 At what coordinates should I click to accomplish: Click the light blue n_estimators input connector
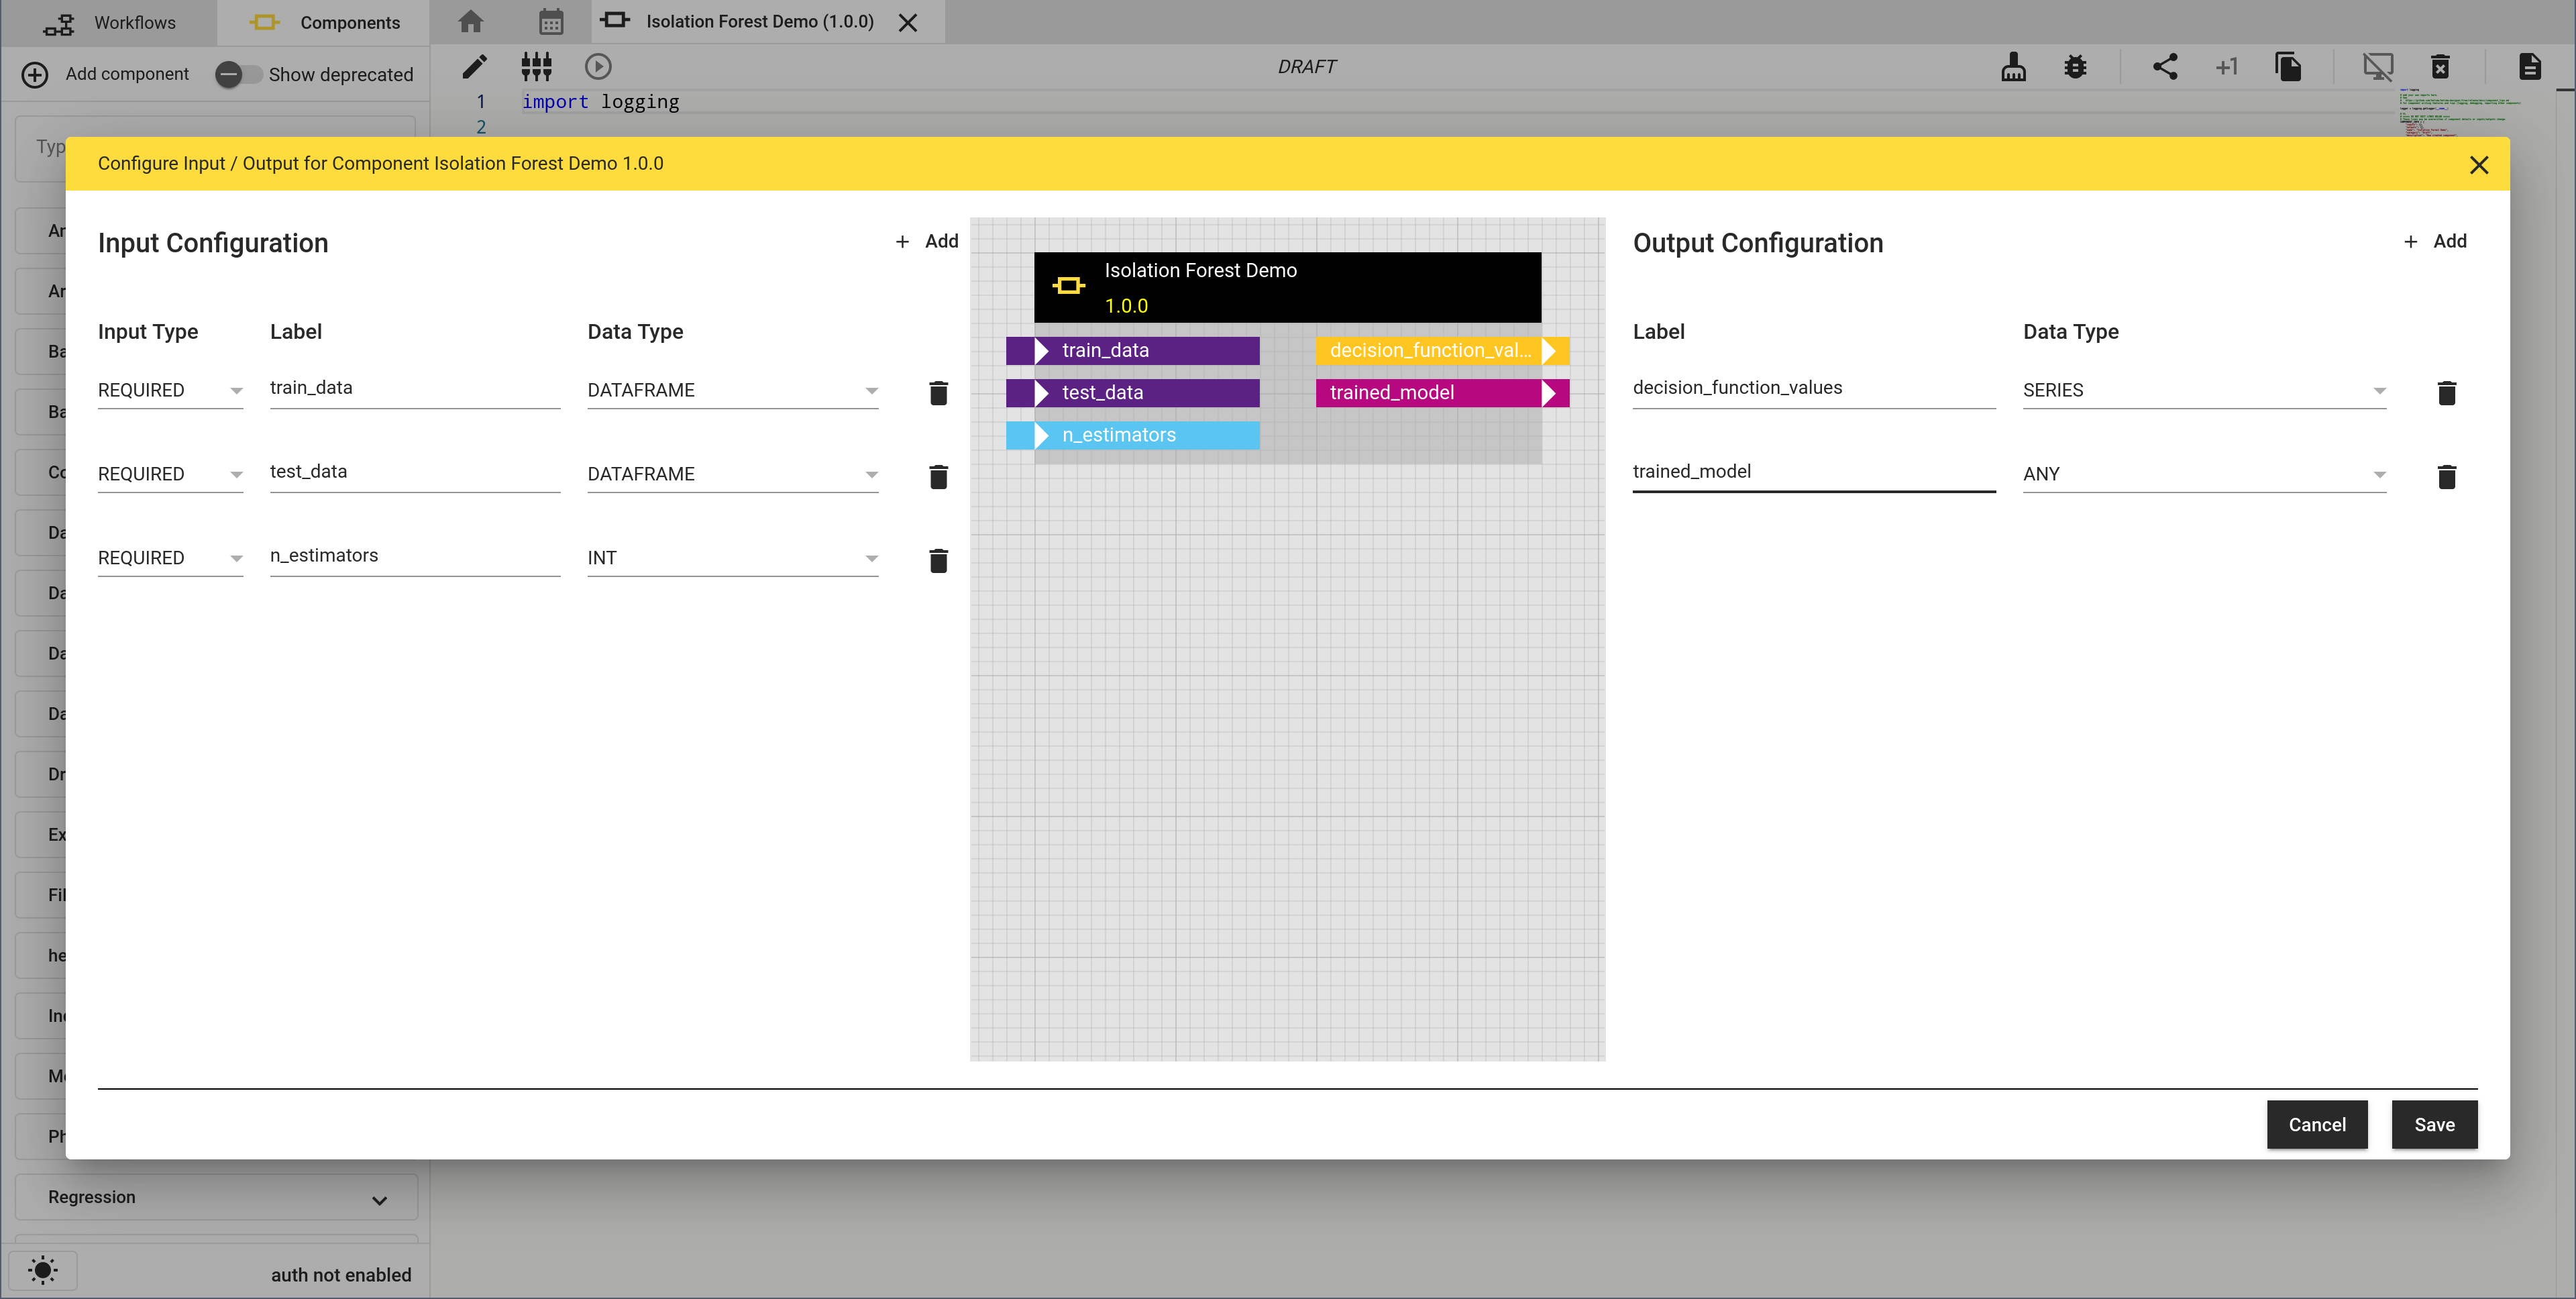coord(1132,435)
